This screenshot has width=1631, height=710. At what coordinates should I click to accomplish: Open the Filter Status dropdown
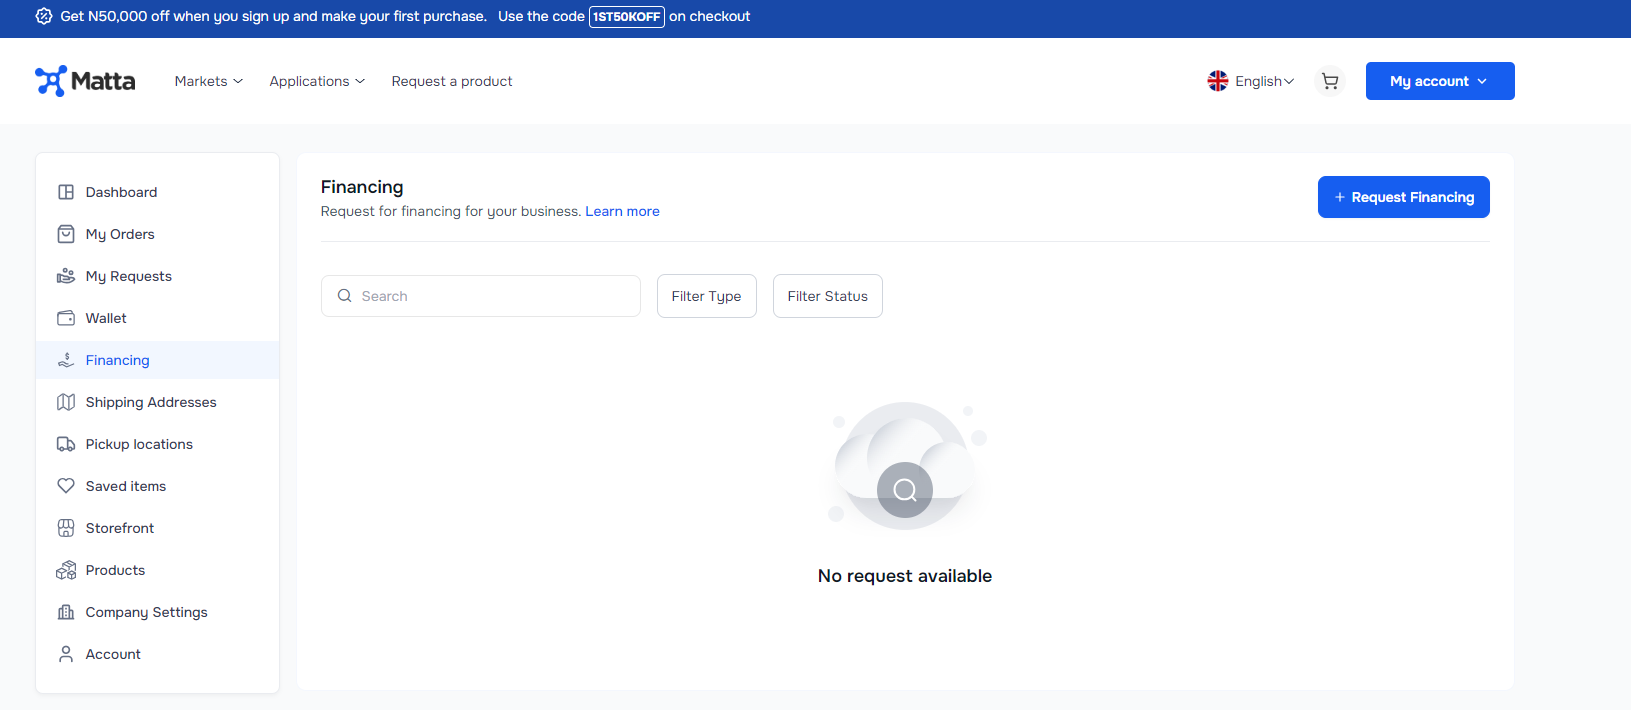click(x=828, y=296)
